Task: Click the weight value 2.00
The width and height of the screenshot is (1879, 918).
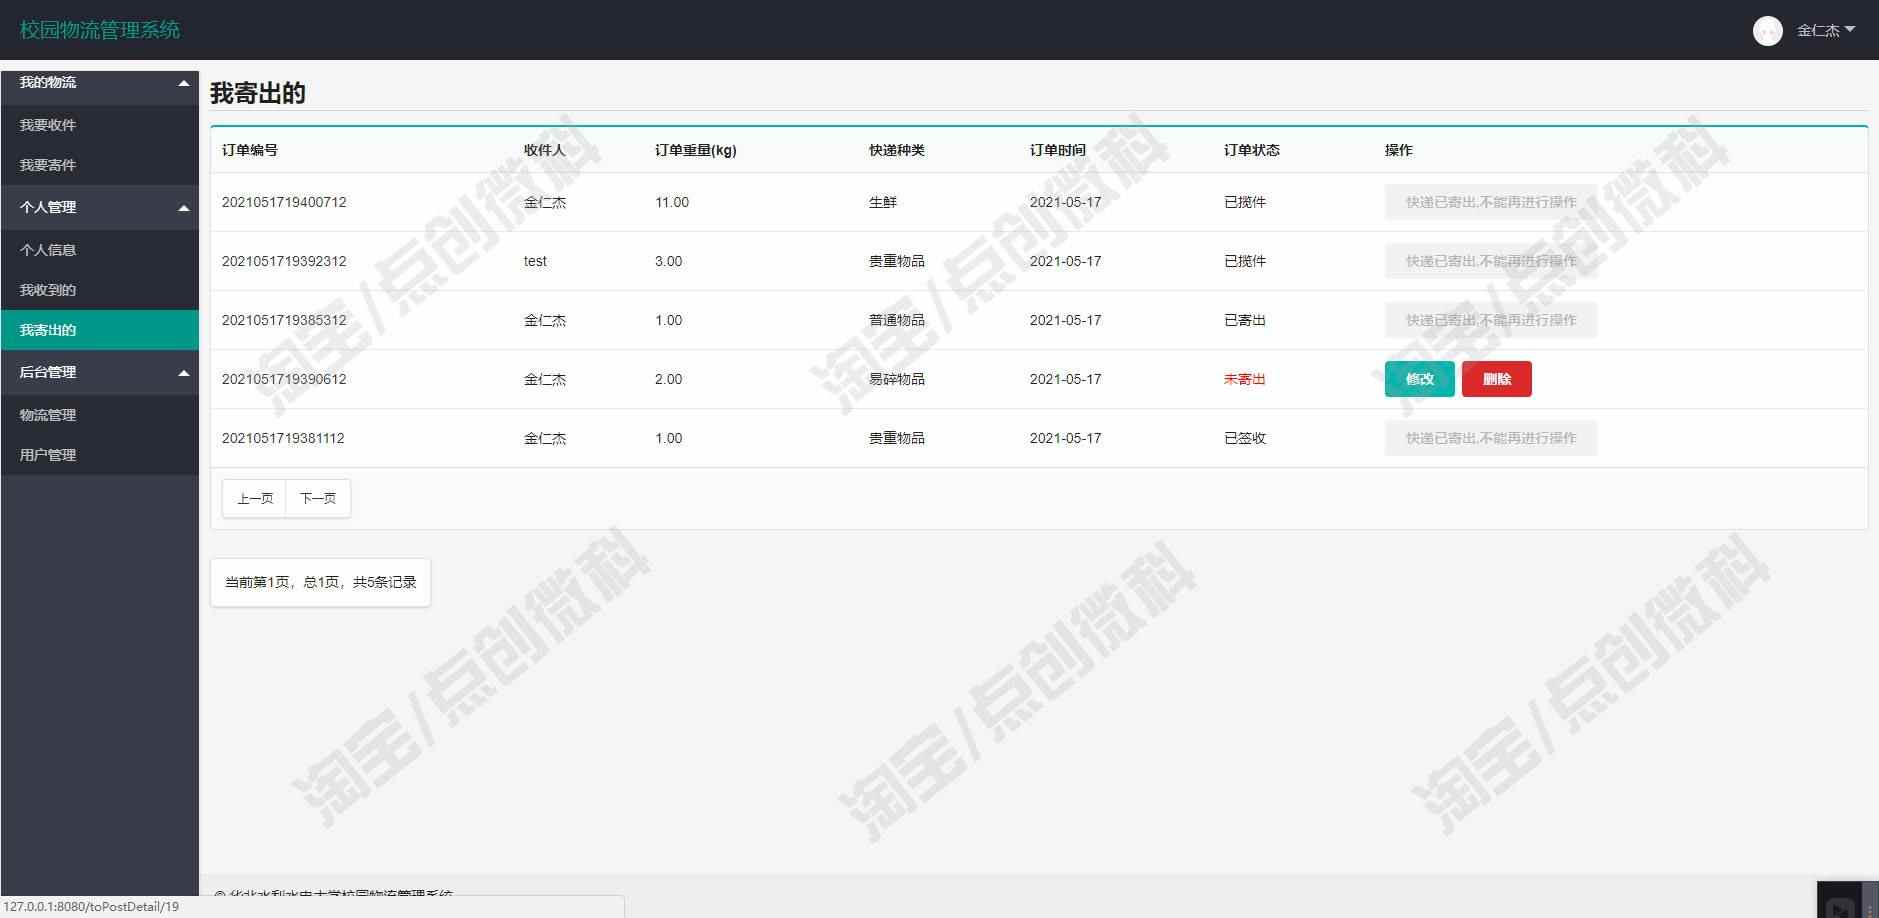Action: coord(669,379)
